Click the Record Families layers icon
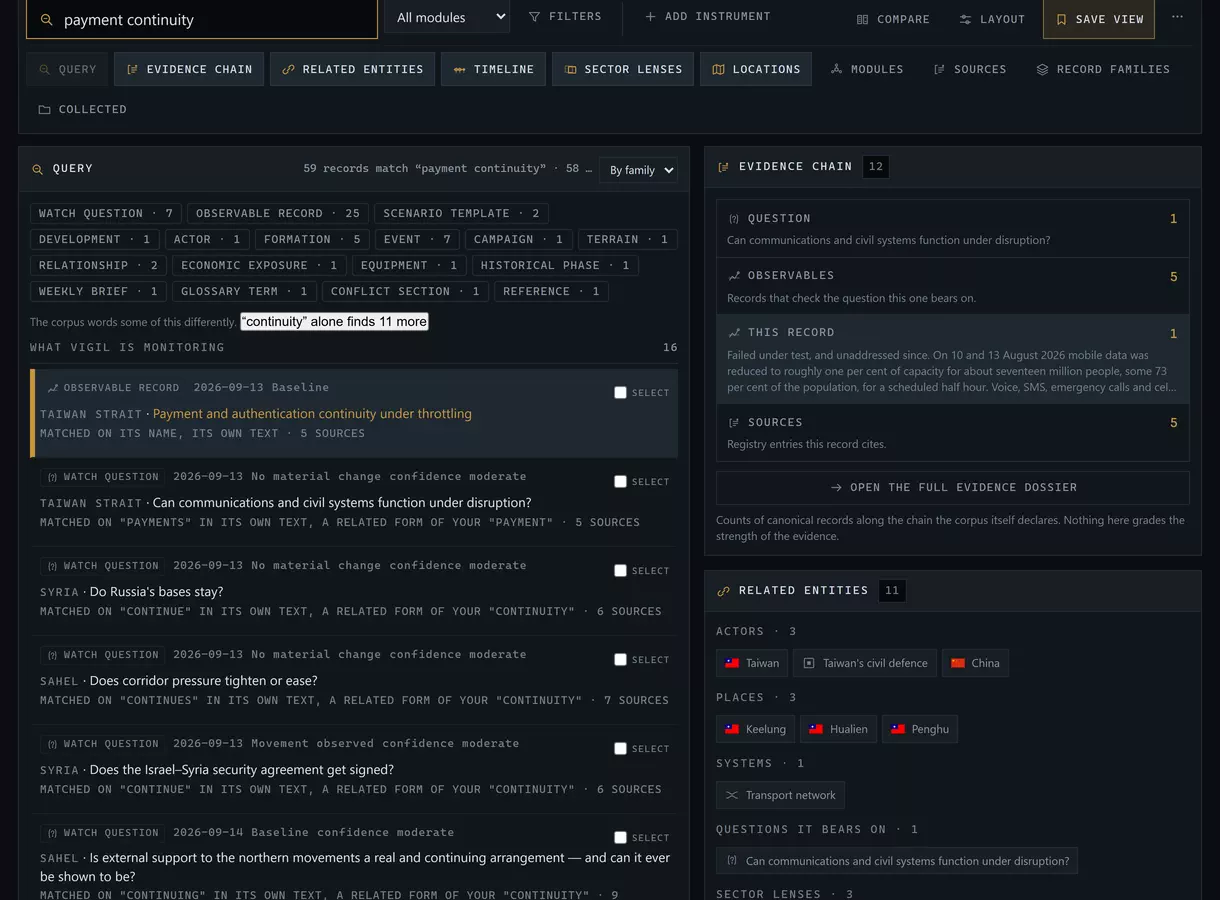 click(1042, 69)
